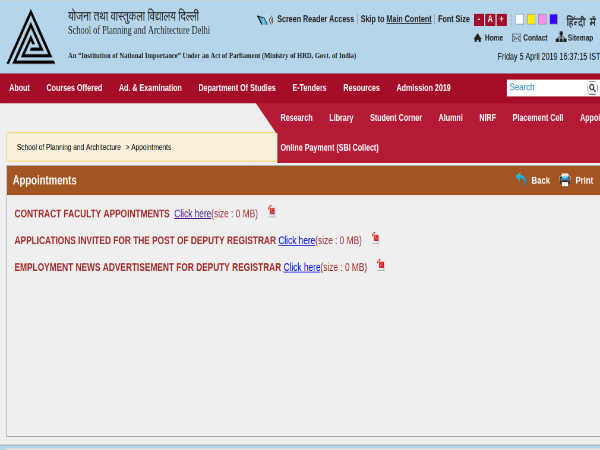Open the Courses Offered menu
600x450 pixels.
[74, 88]
